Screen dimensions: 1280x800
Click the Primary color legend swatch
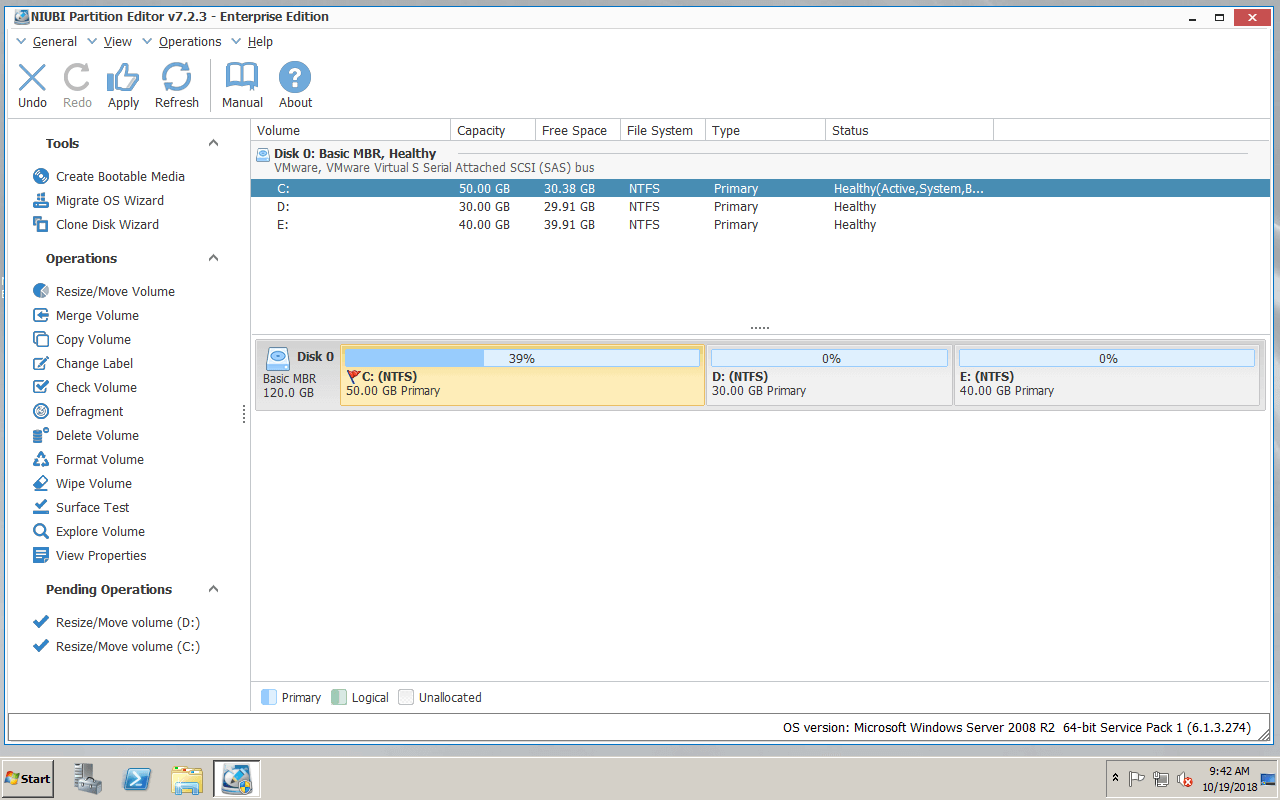point(266,697)
